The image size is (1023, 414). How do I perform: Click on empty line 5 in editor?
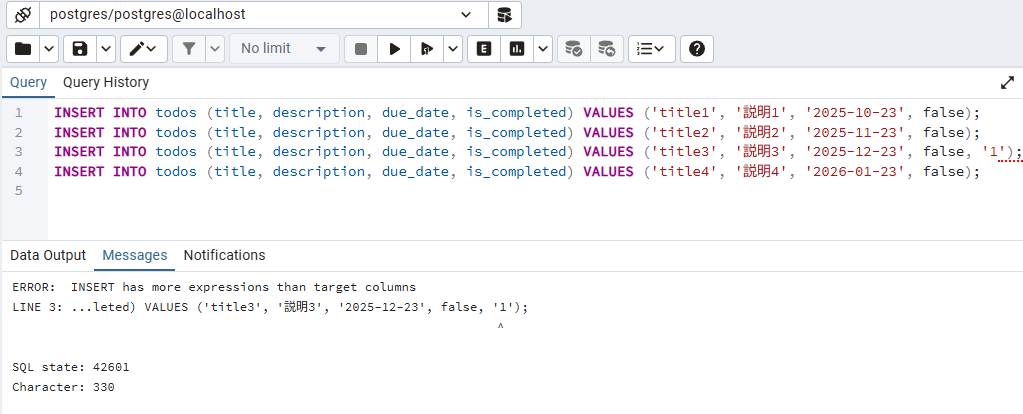point(400,190)
